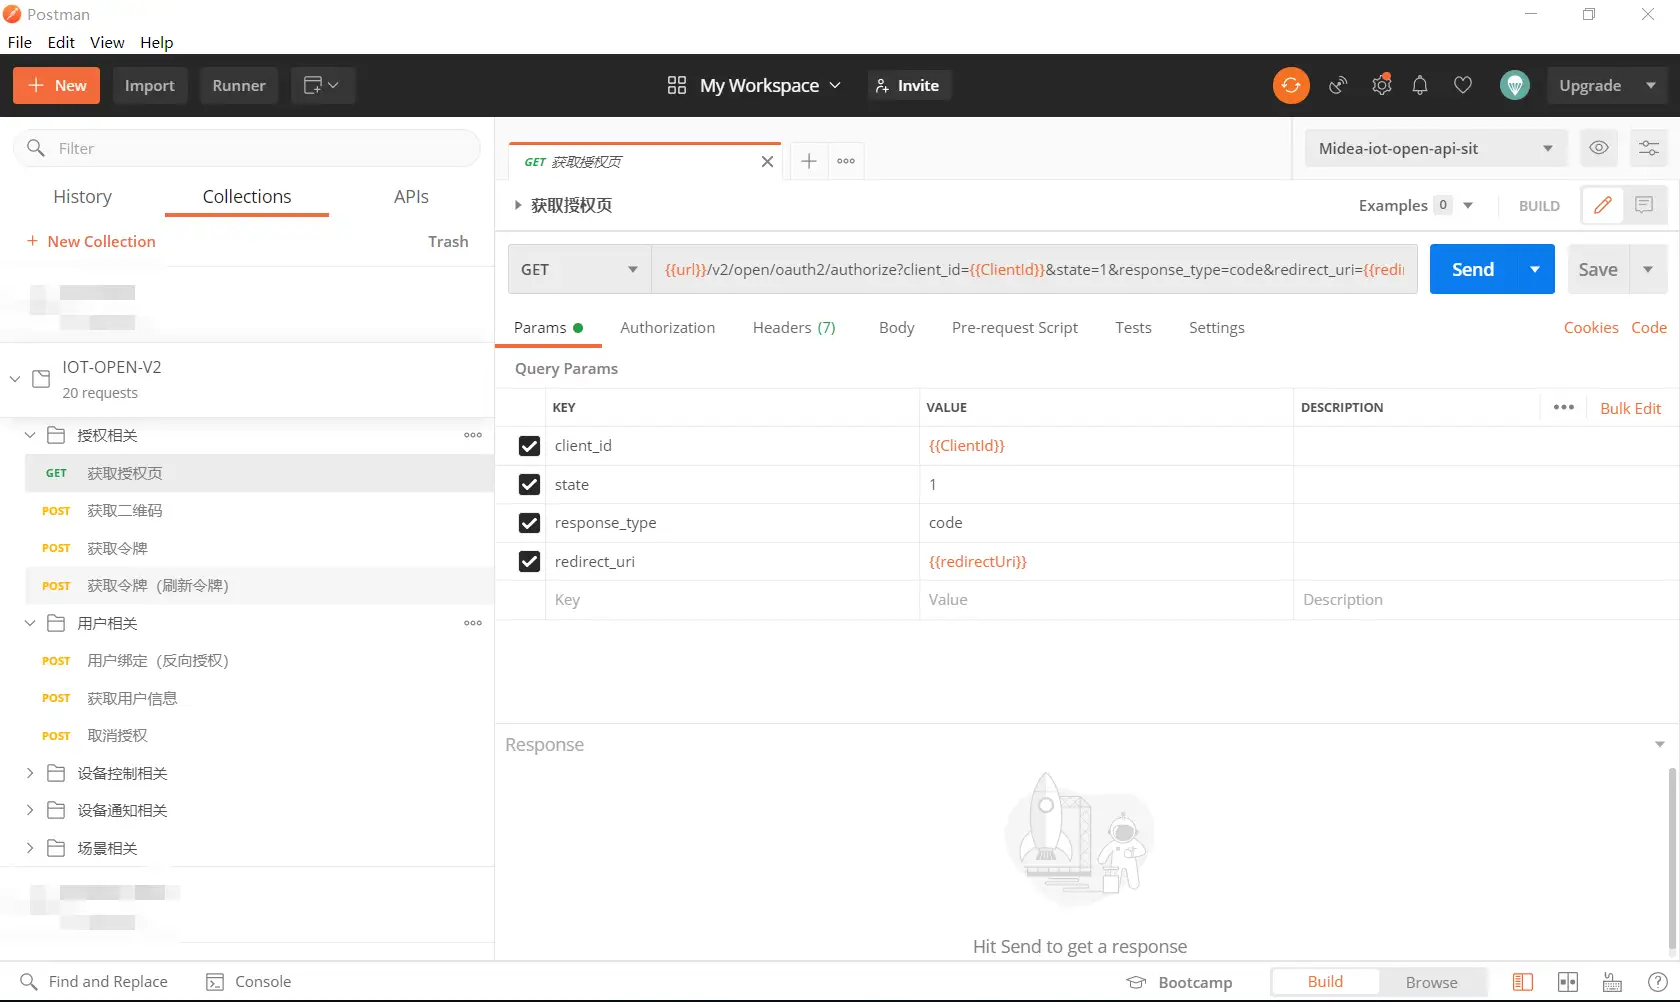Open settings gear icon in header

click(x=1382, y=85)
